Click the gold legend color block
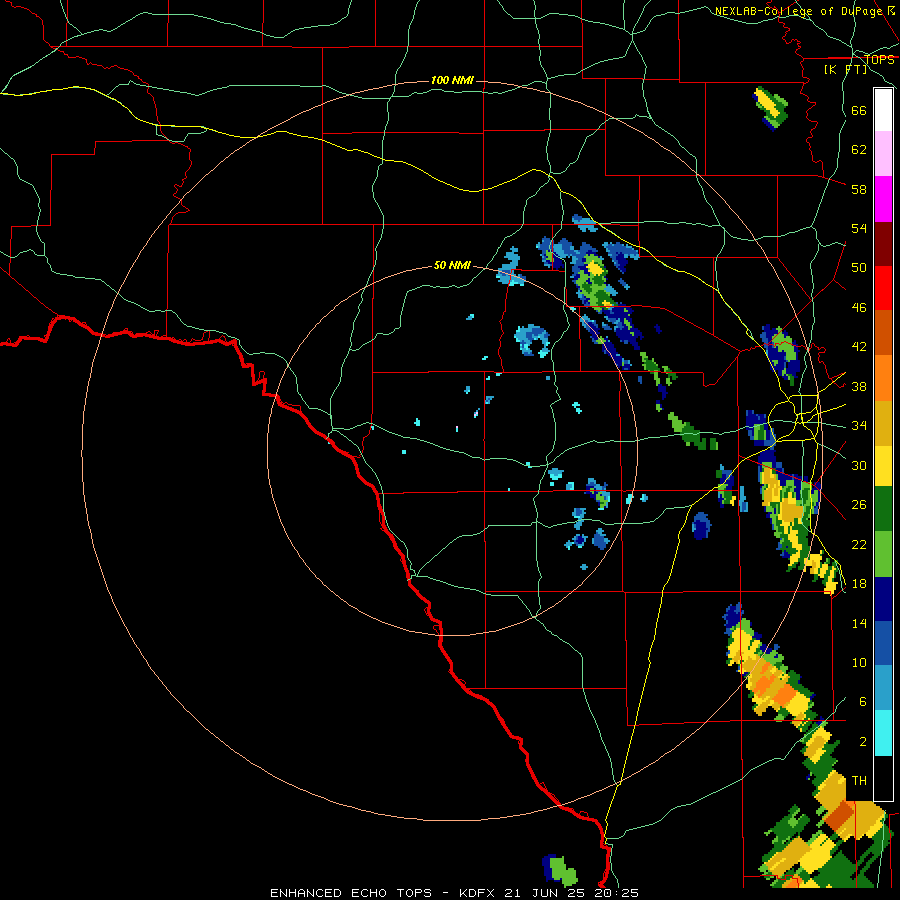This screenshot has height=900, width=900. coord(883,424)
